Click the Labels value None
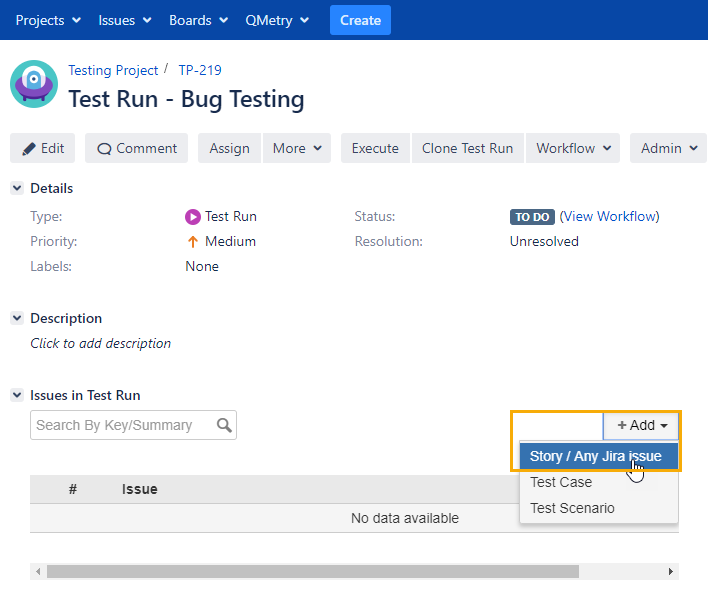Screen dimensions: 708x589 click(x=202, y=266)
